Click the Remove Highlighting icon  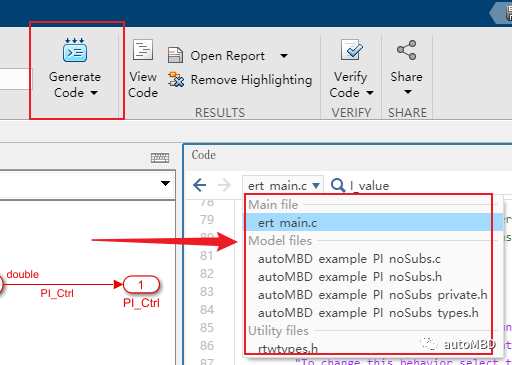pos(176,79)
